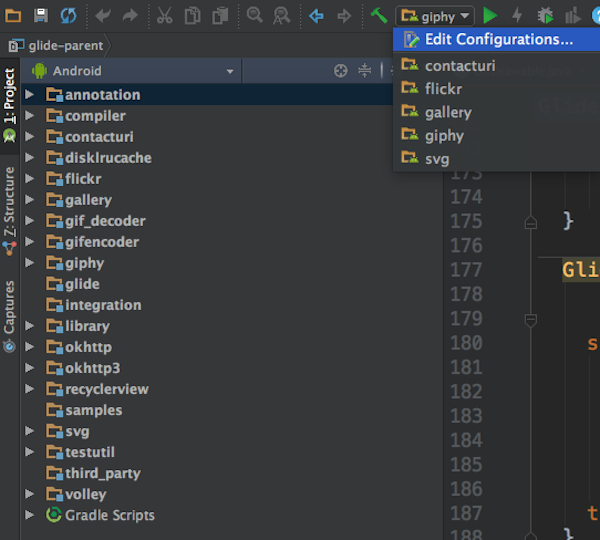Open the Android project view dropdown
This screenshot has width=600, height=540.
point(133,71)
